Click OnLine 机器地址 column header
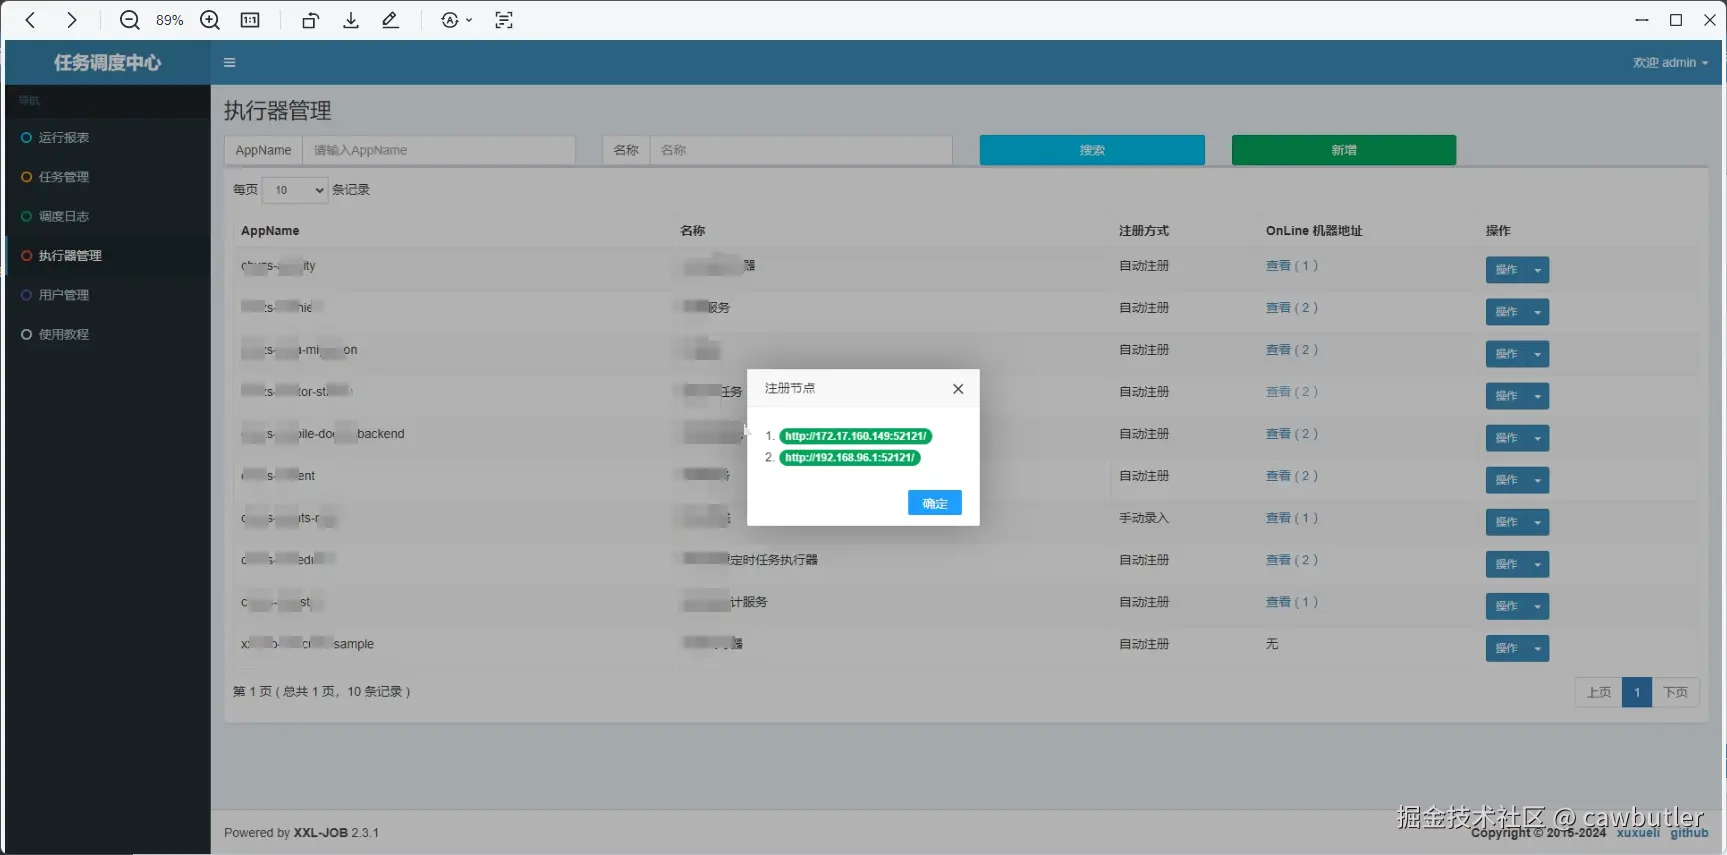Viewport: 1727px width, 855px height. 1314,231
